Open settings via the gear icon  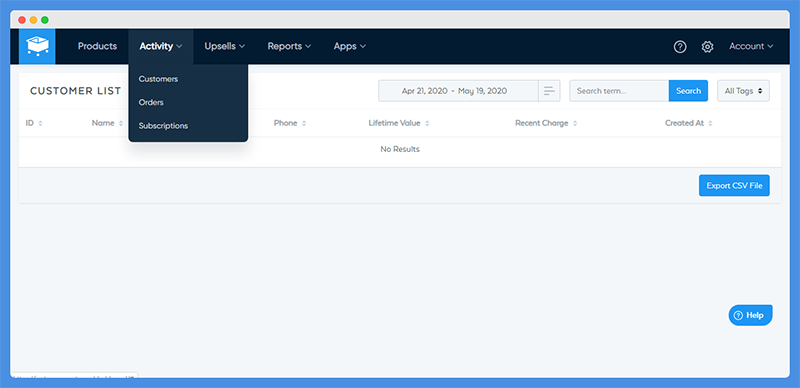click(x=707, y=46)
